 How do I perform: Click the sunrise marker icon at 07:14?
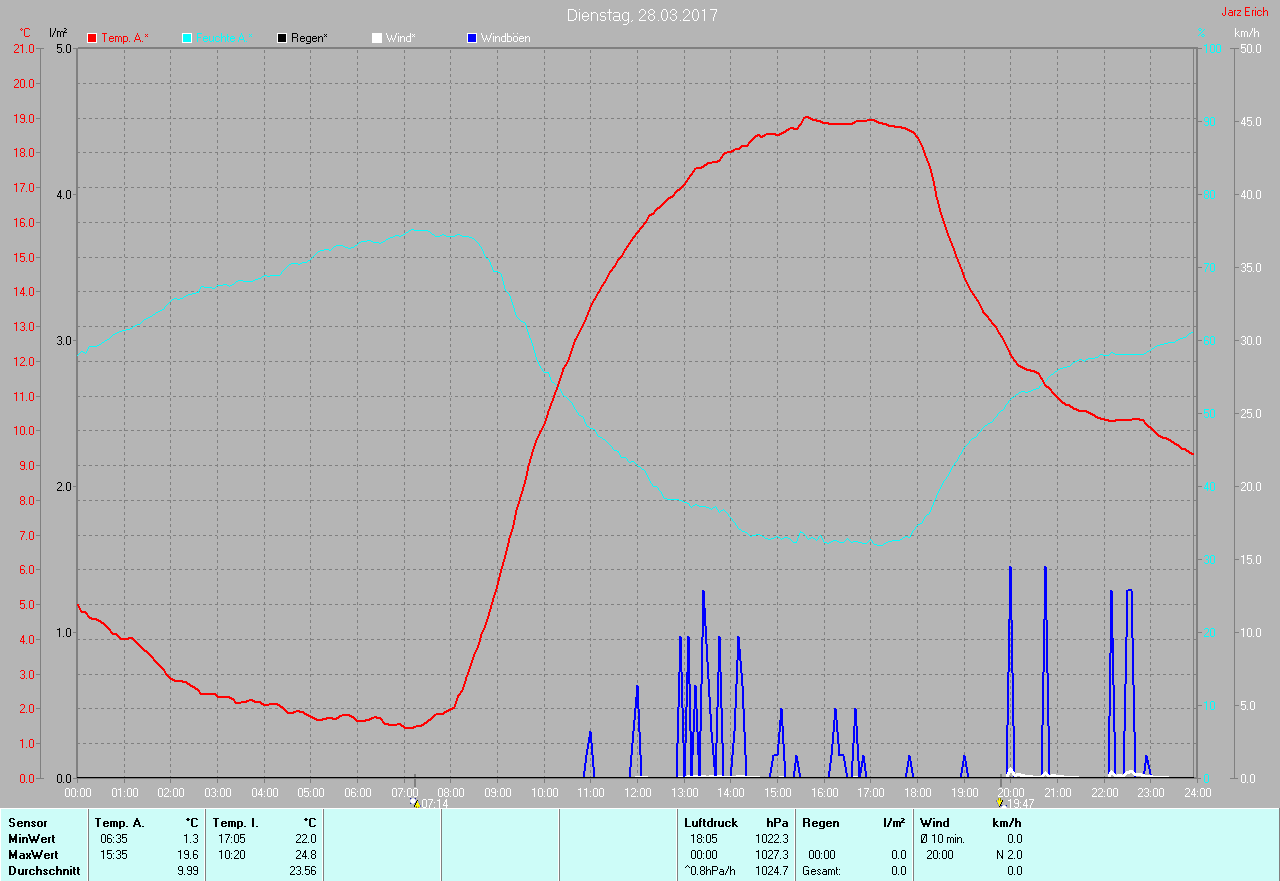[x=414, y=802]
